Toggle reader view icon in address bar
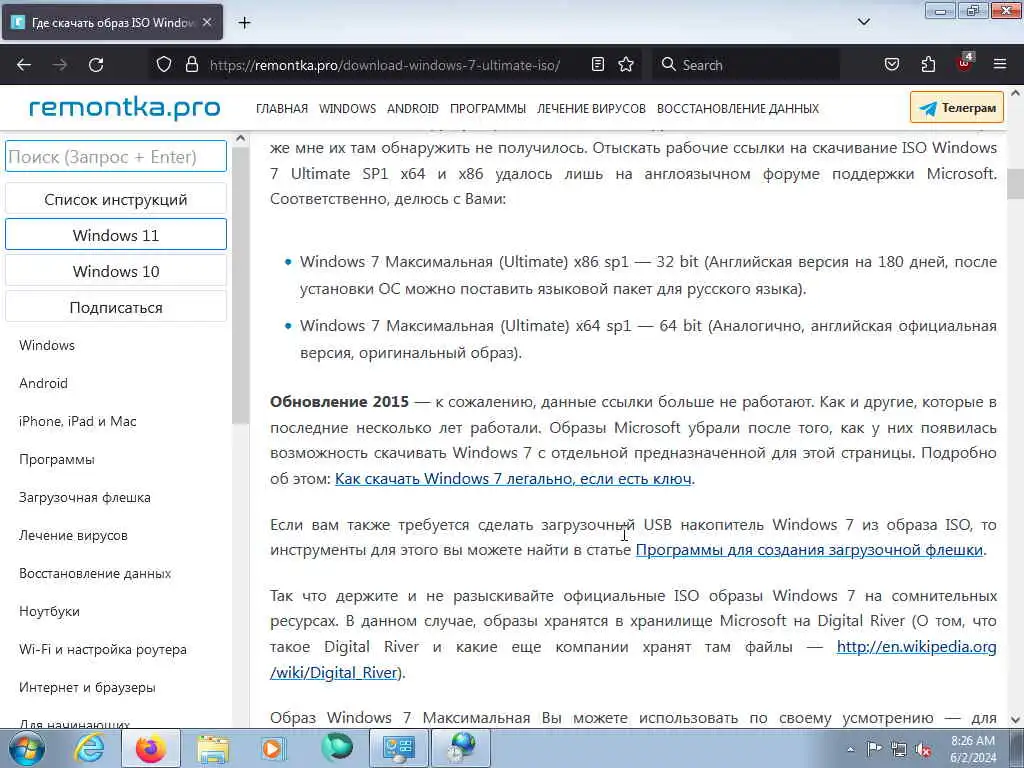1024x768 pixels. point(598,65)
